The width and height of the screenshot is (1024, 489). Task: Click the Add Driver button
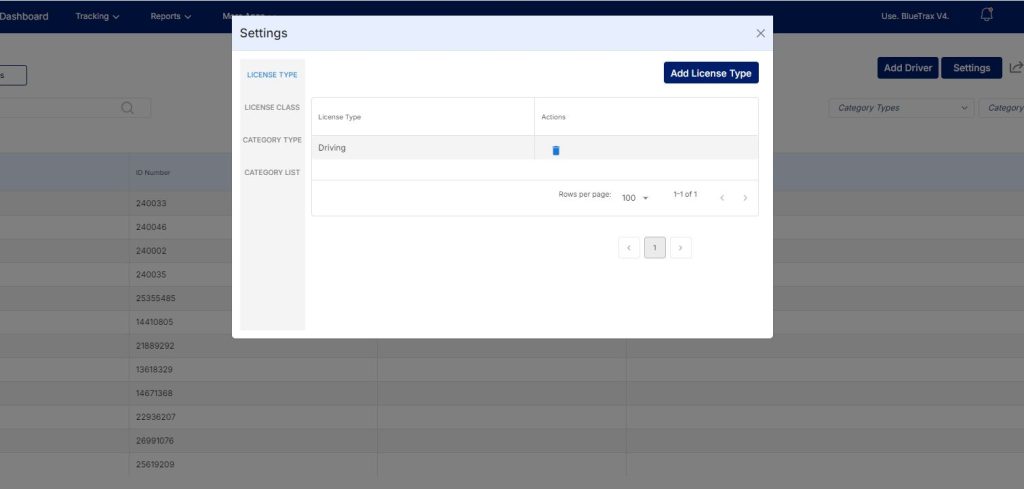pos(907,68)
